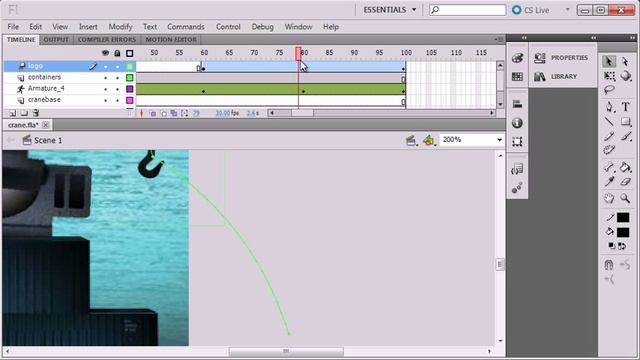Select the Eraser tool

pyautogui.click(x=625, y=182)
